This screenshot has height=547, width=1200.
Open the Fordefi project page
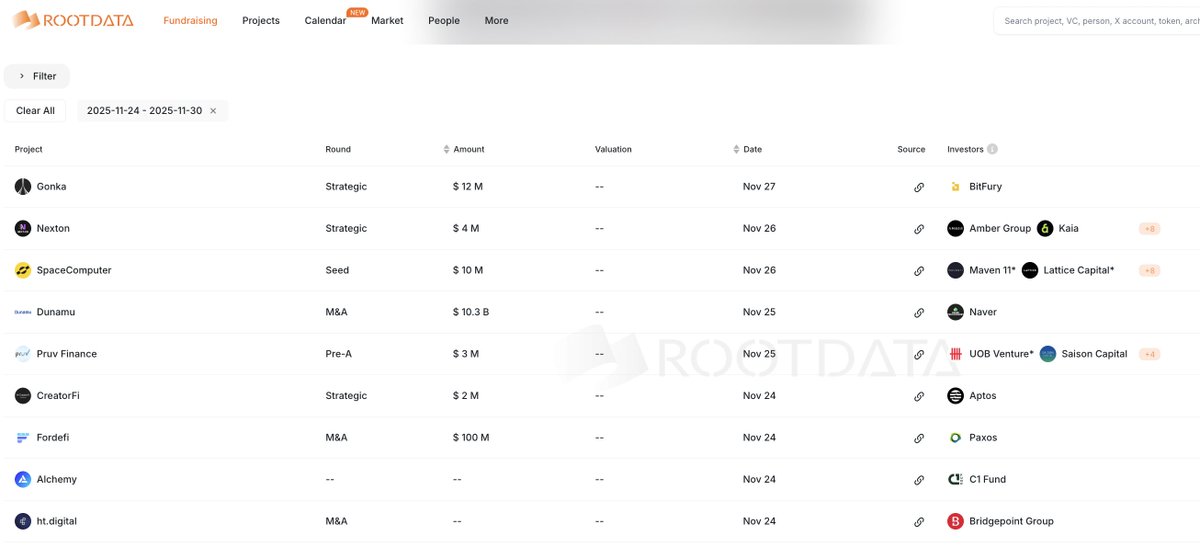point(53,438)
